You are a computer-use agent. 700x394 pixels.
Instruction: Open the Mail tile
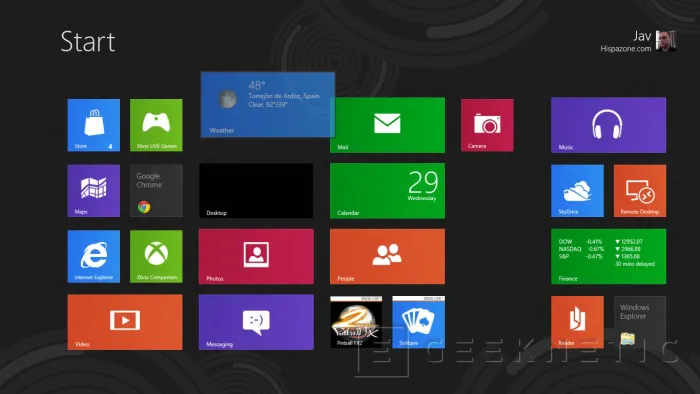388,125
